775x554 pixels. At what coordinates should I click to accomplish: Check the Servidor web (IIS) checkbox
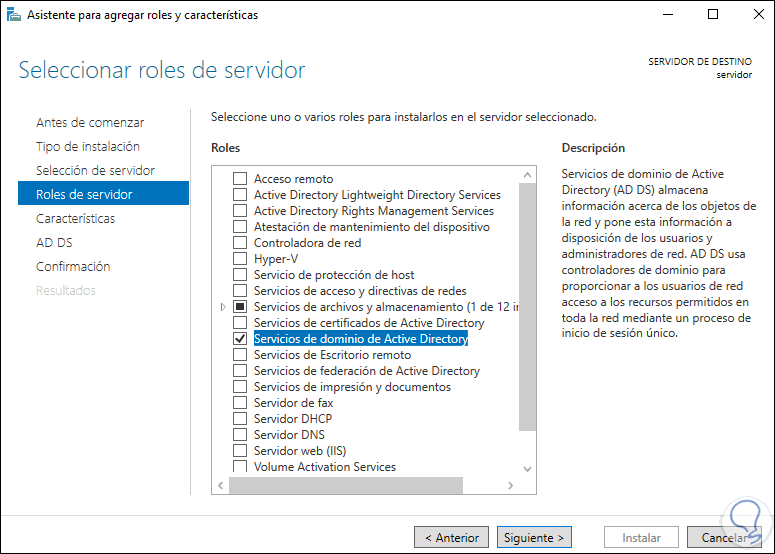coord(240,451)
